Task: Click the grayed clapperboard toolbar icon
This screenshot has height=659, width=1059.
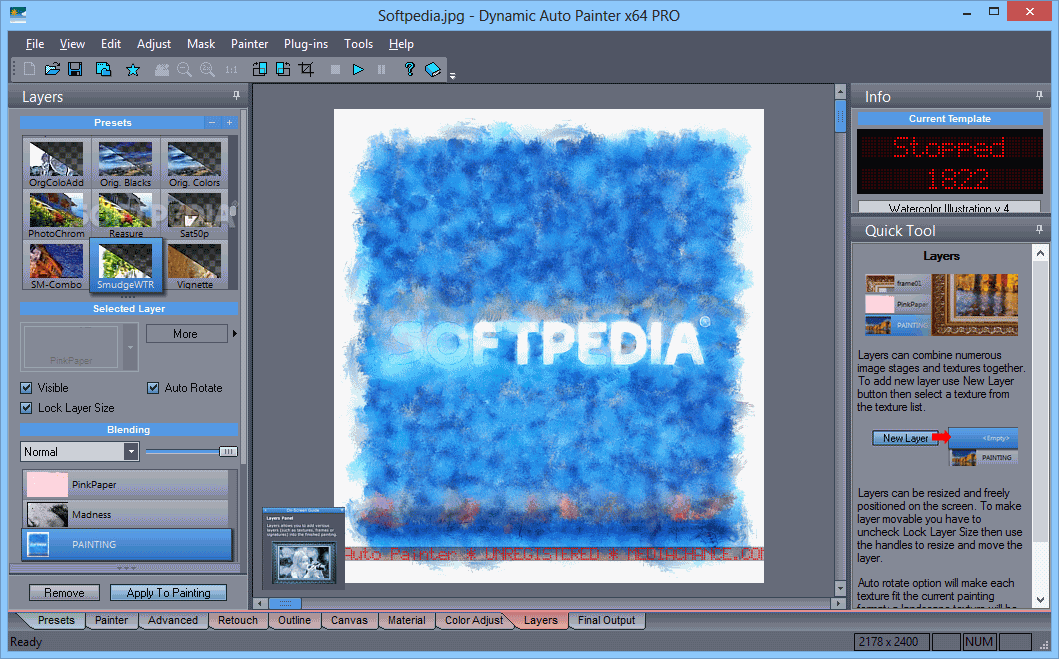Action: (x=161, y=70)
